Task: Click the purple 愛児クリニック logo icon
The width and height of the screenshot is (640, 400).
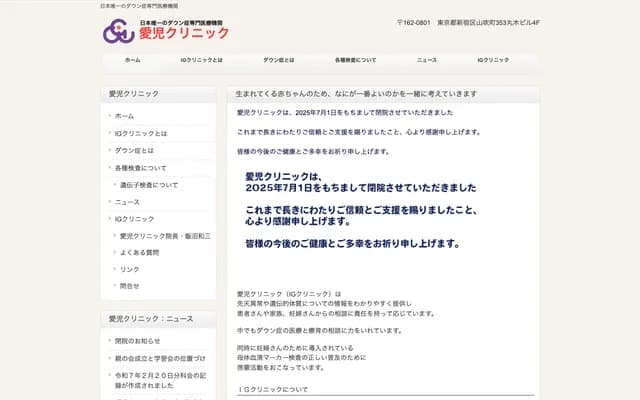Action: (119, 31)
